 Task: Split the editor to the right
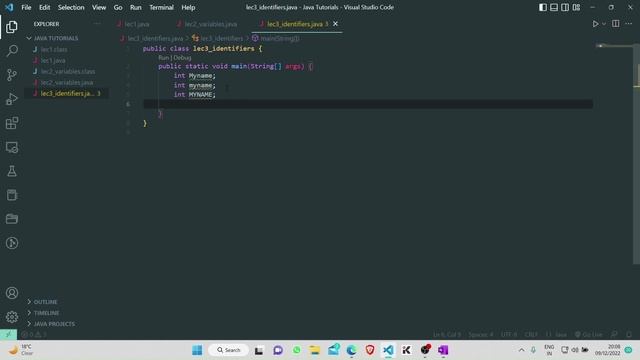click(616, 24)
